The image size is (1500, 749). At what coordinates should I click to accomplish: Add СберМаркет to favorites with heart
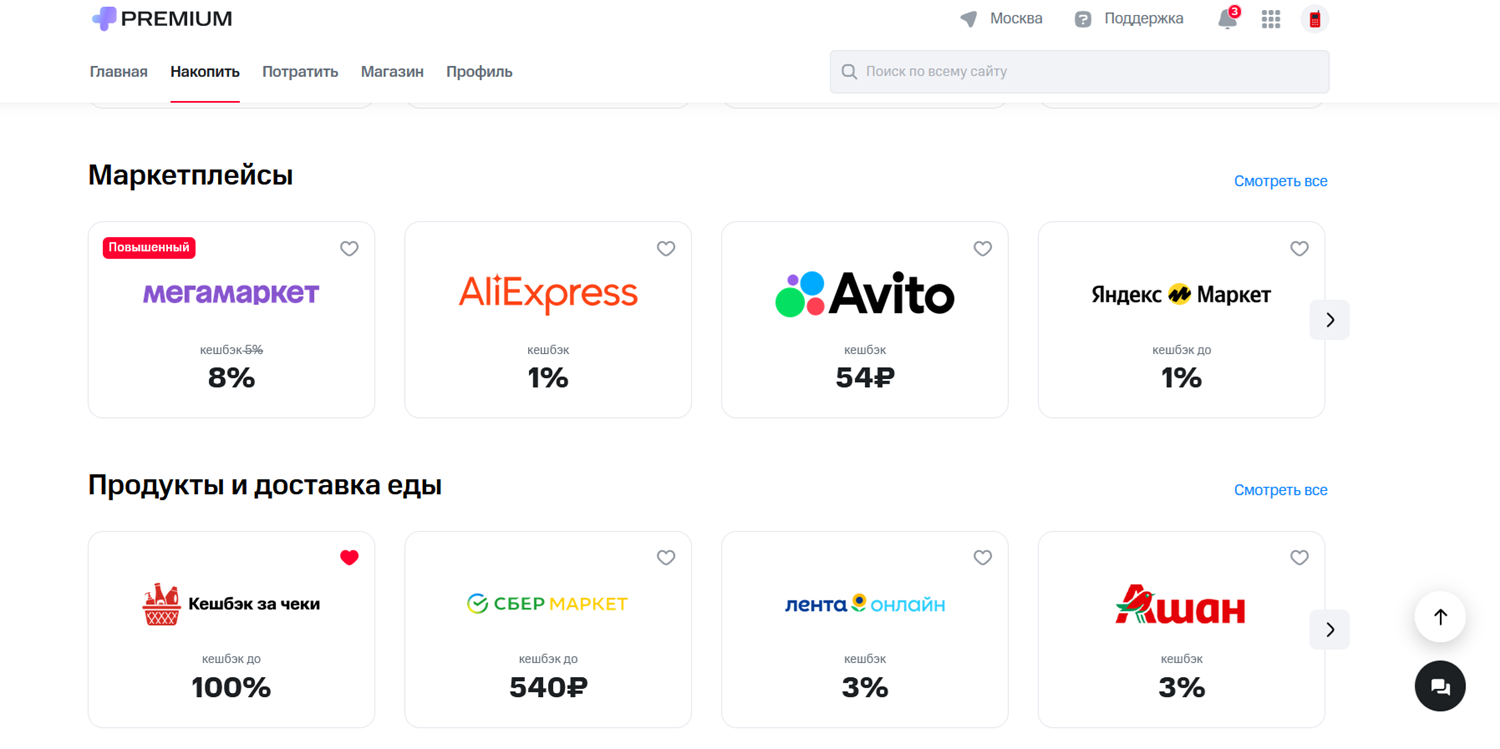click(666, 558)
